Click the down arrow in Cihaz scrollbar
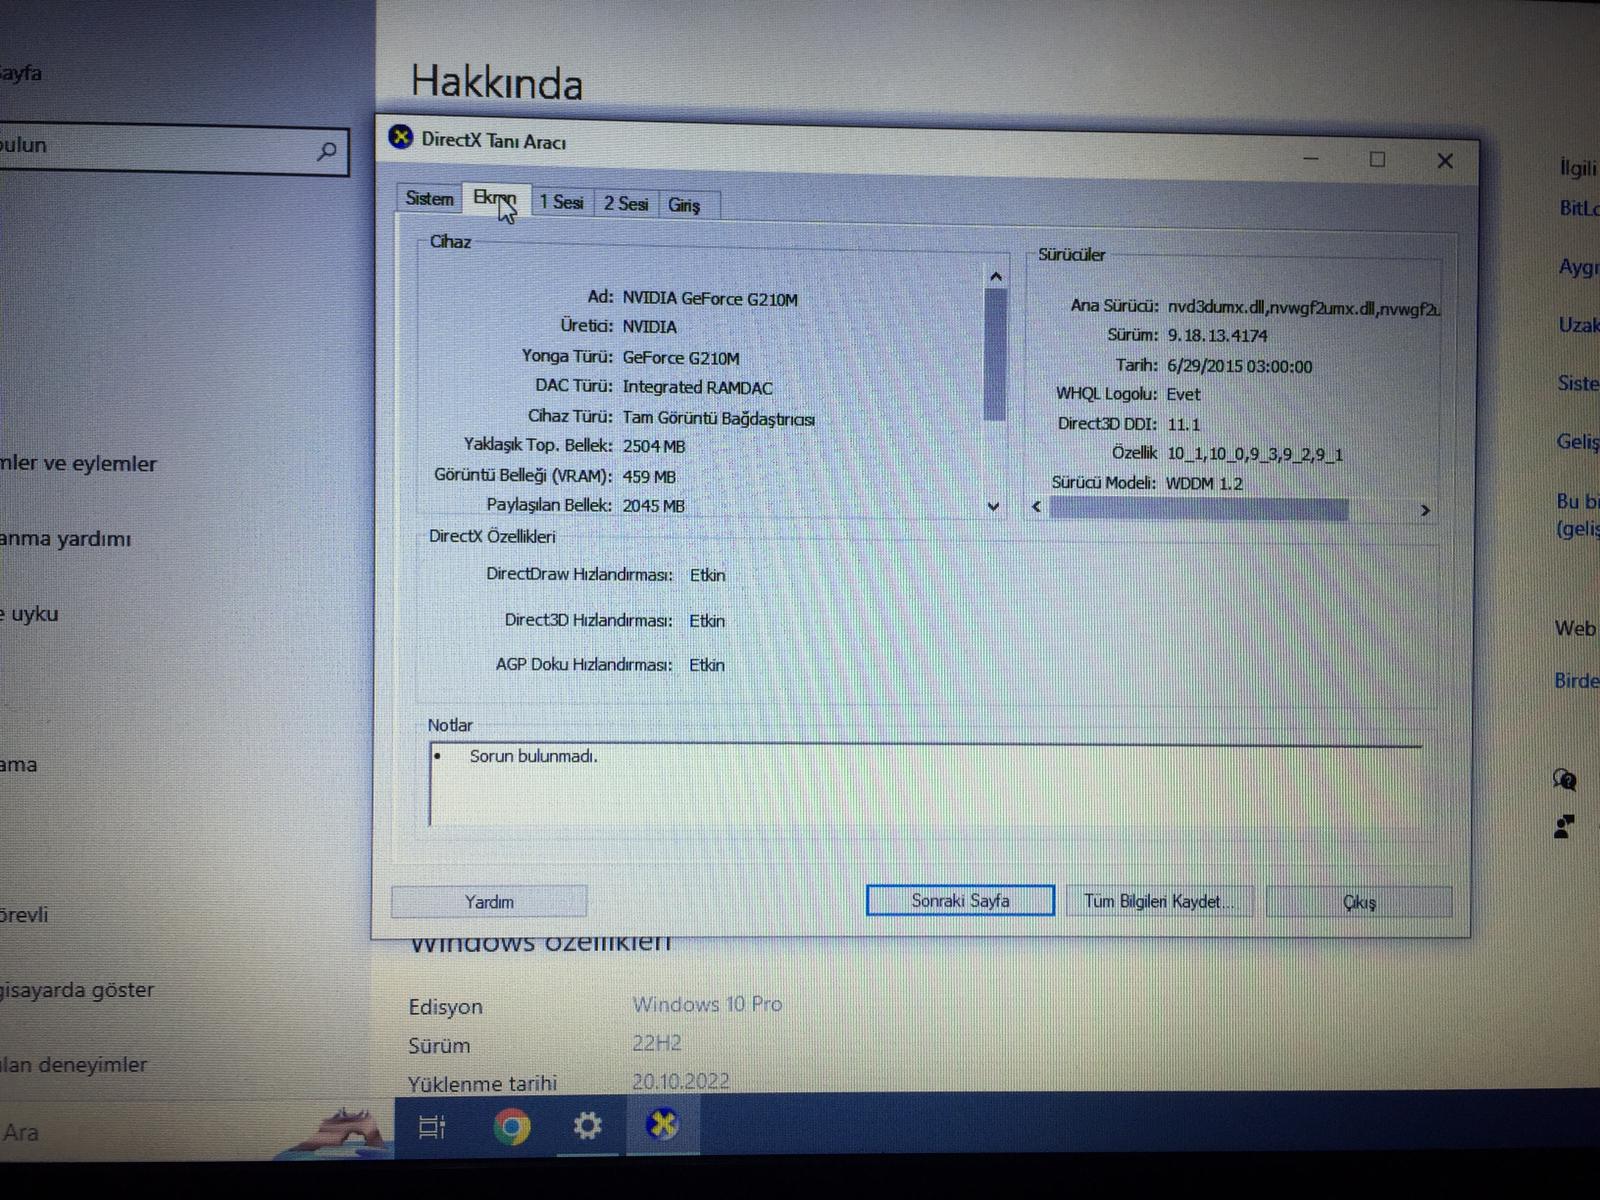The height and width of the screenshot is (1200, 1600). tap(993, 506)
